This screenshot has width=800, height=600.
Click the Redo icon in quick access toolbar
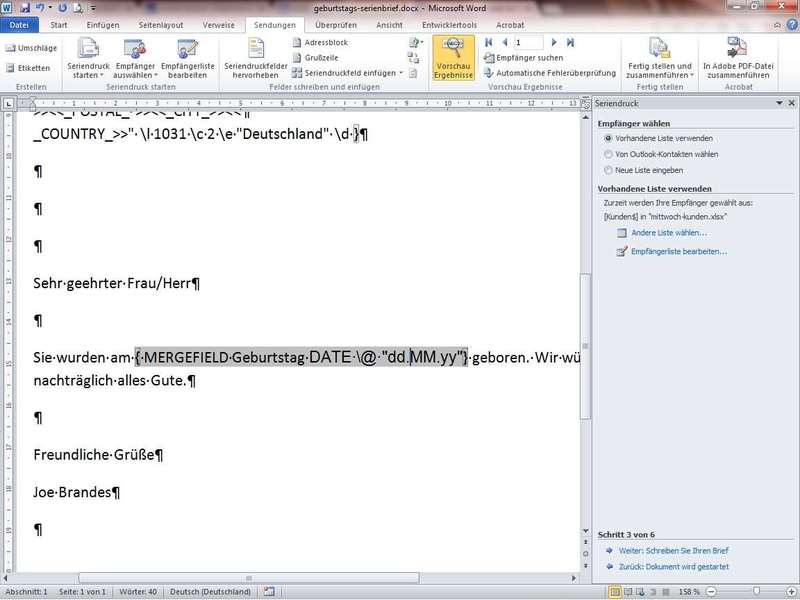tap(62, 8)
